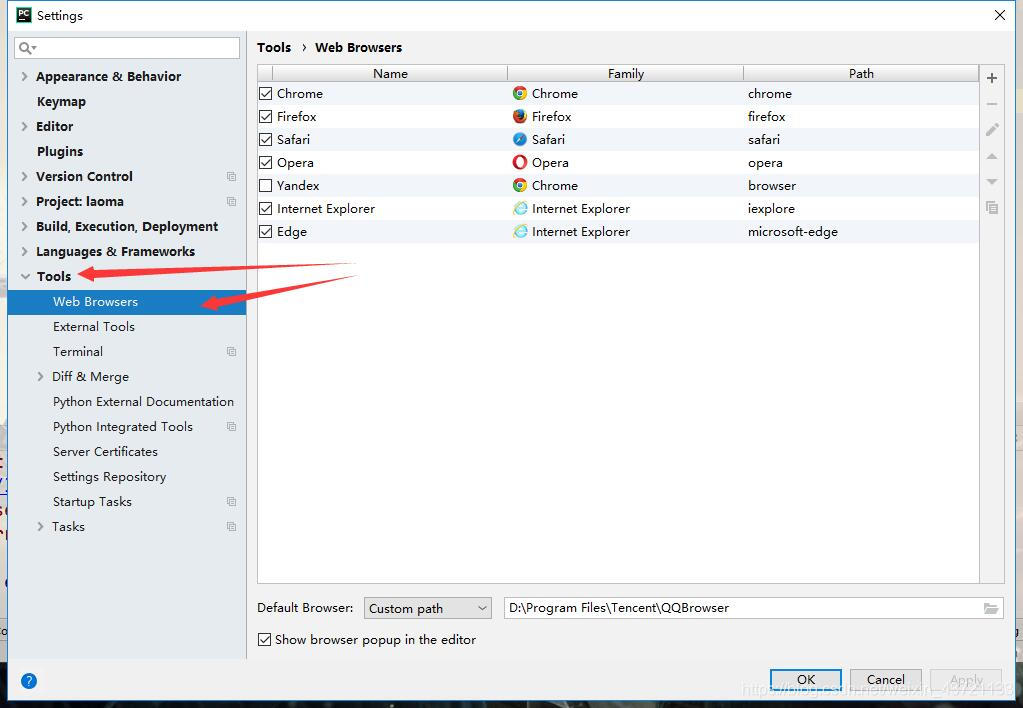Select Server Certificates item

pyautogui.click(x=105, y=452)
